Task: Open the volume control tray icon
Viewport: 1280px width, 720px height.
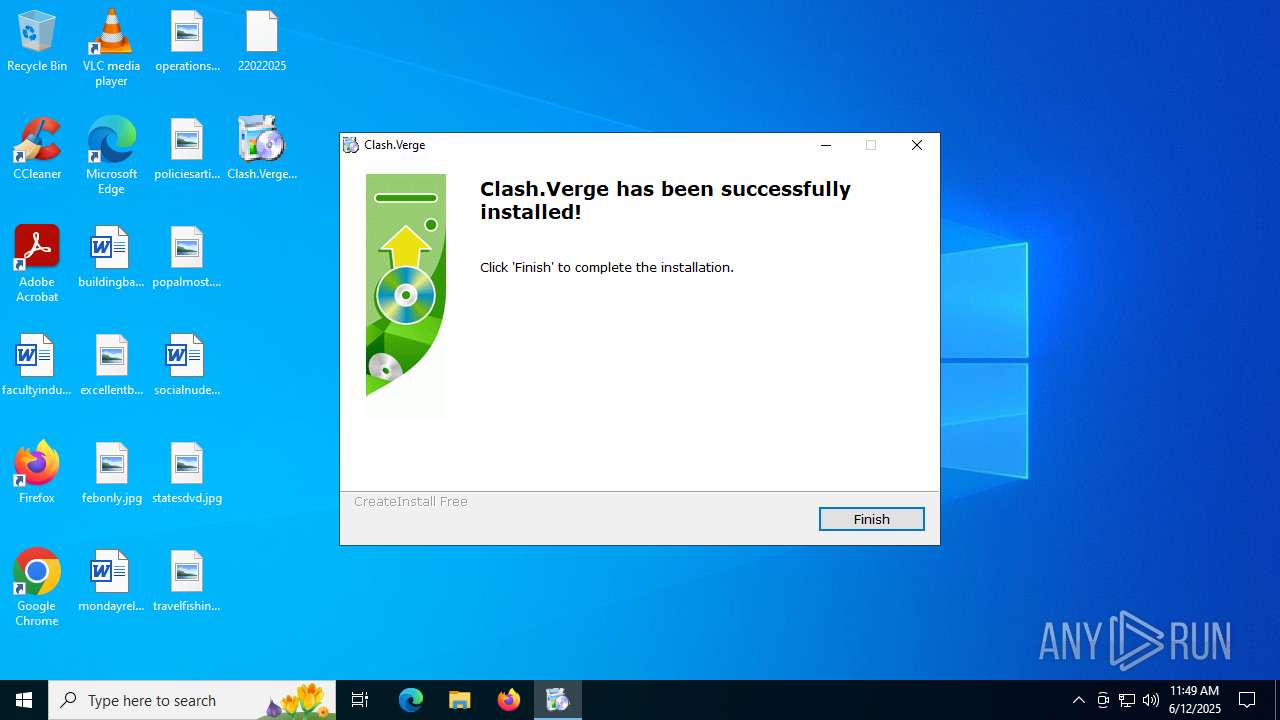Action: 1151,700
